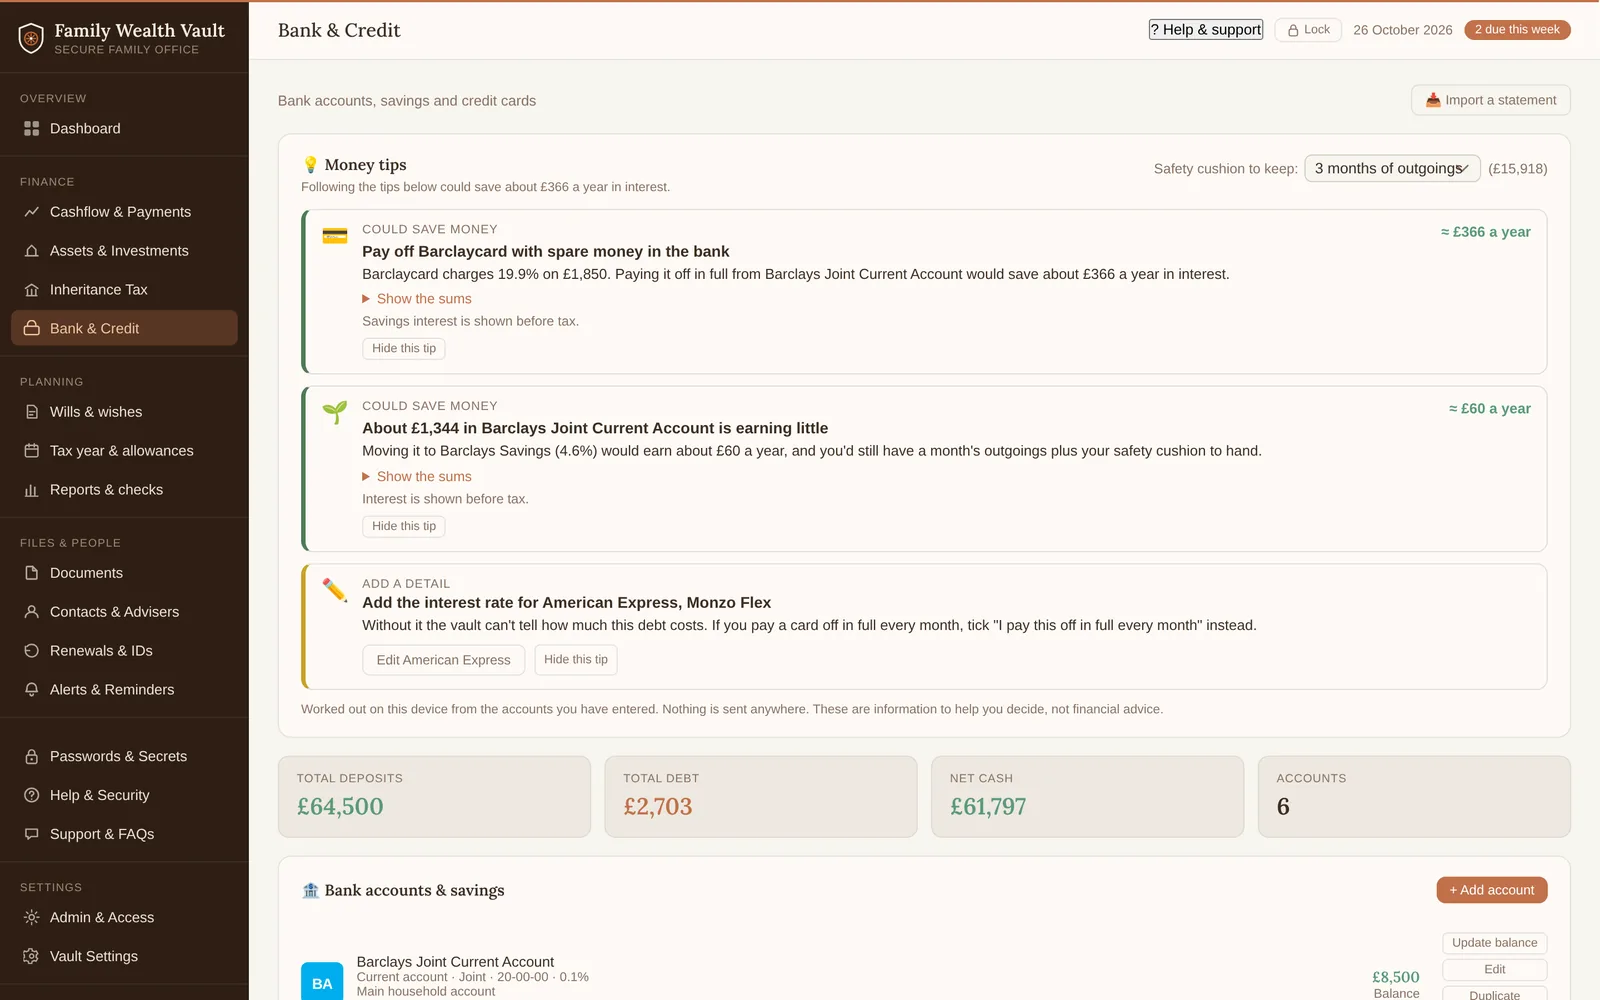Hide the add interest rate tip
Screen dimensions: 1600x1000
576,660
